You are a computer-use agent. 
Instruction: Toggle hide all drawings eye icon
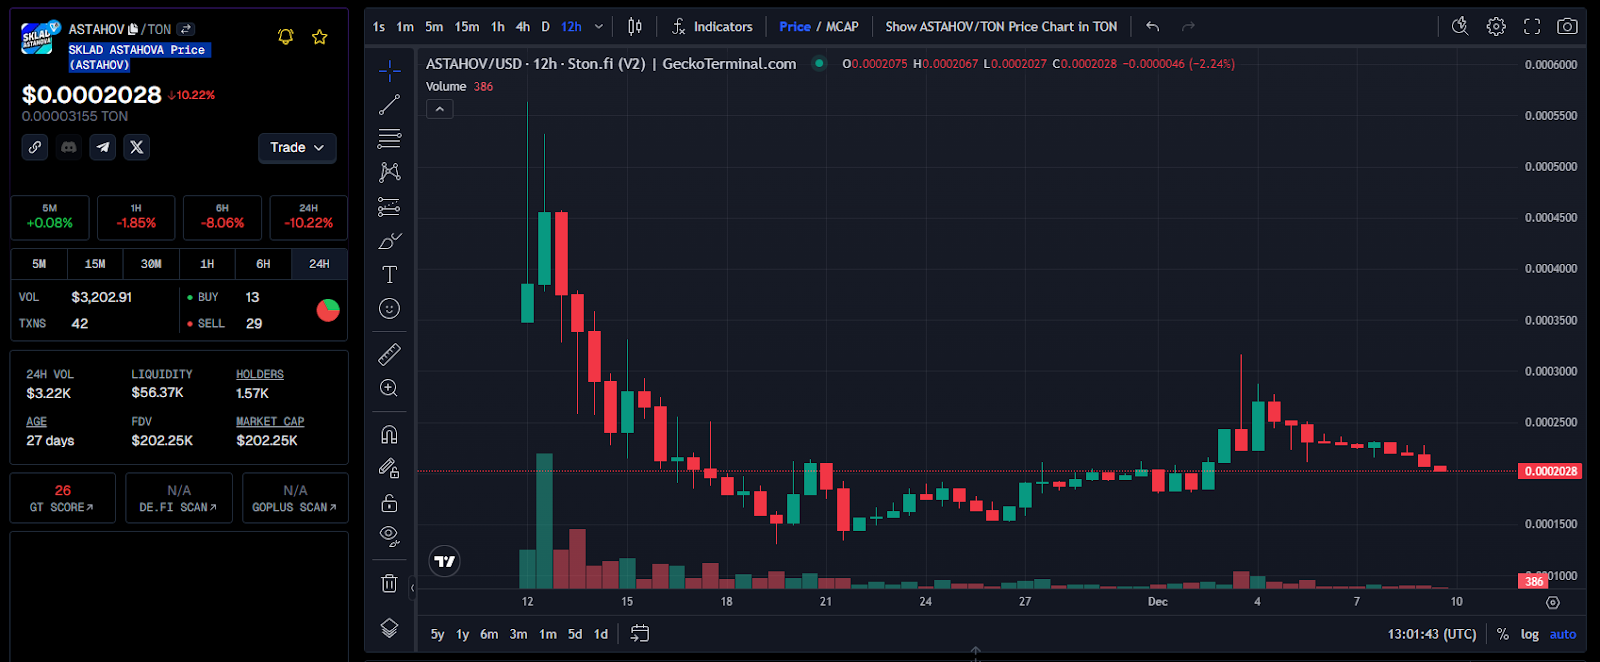pos(390,536)
